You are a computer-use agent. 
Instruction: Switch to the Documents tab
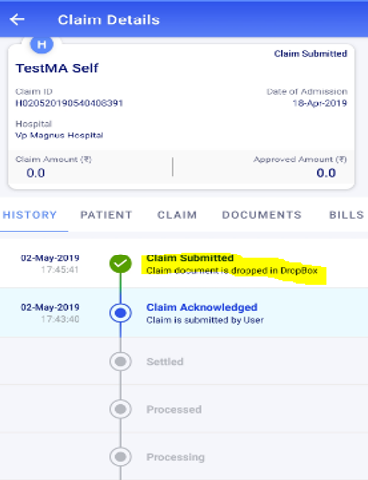click(x=262, y=215)
